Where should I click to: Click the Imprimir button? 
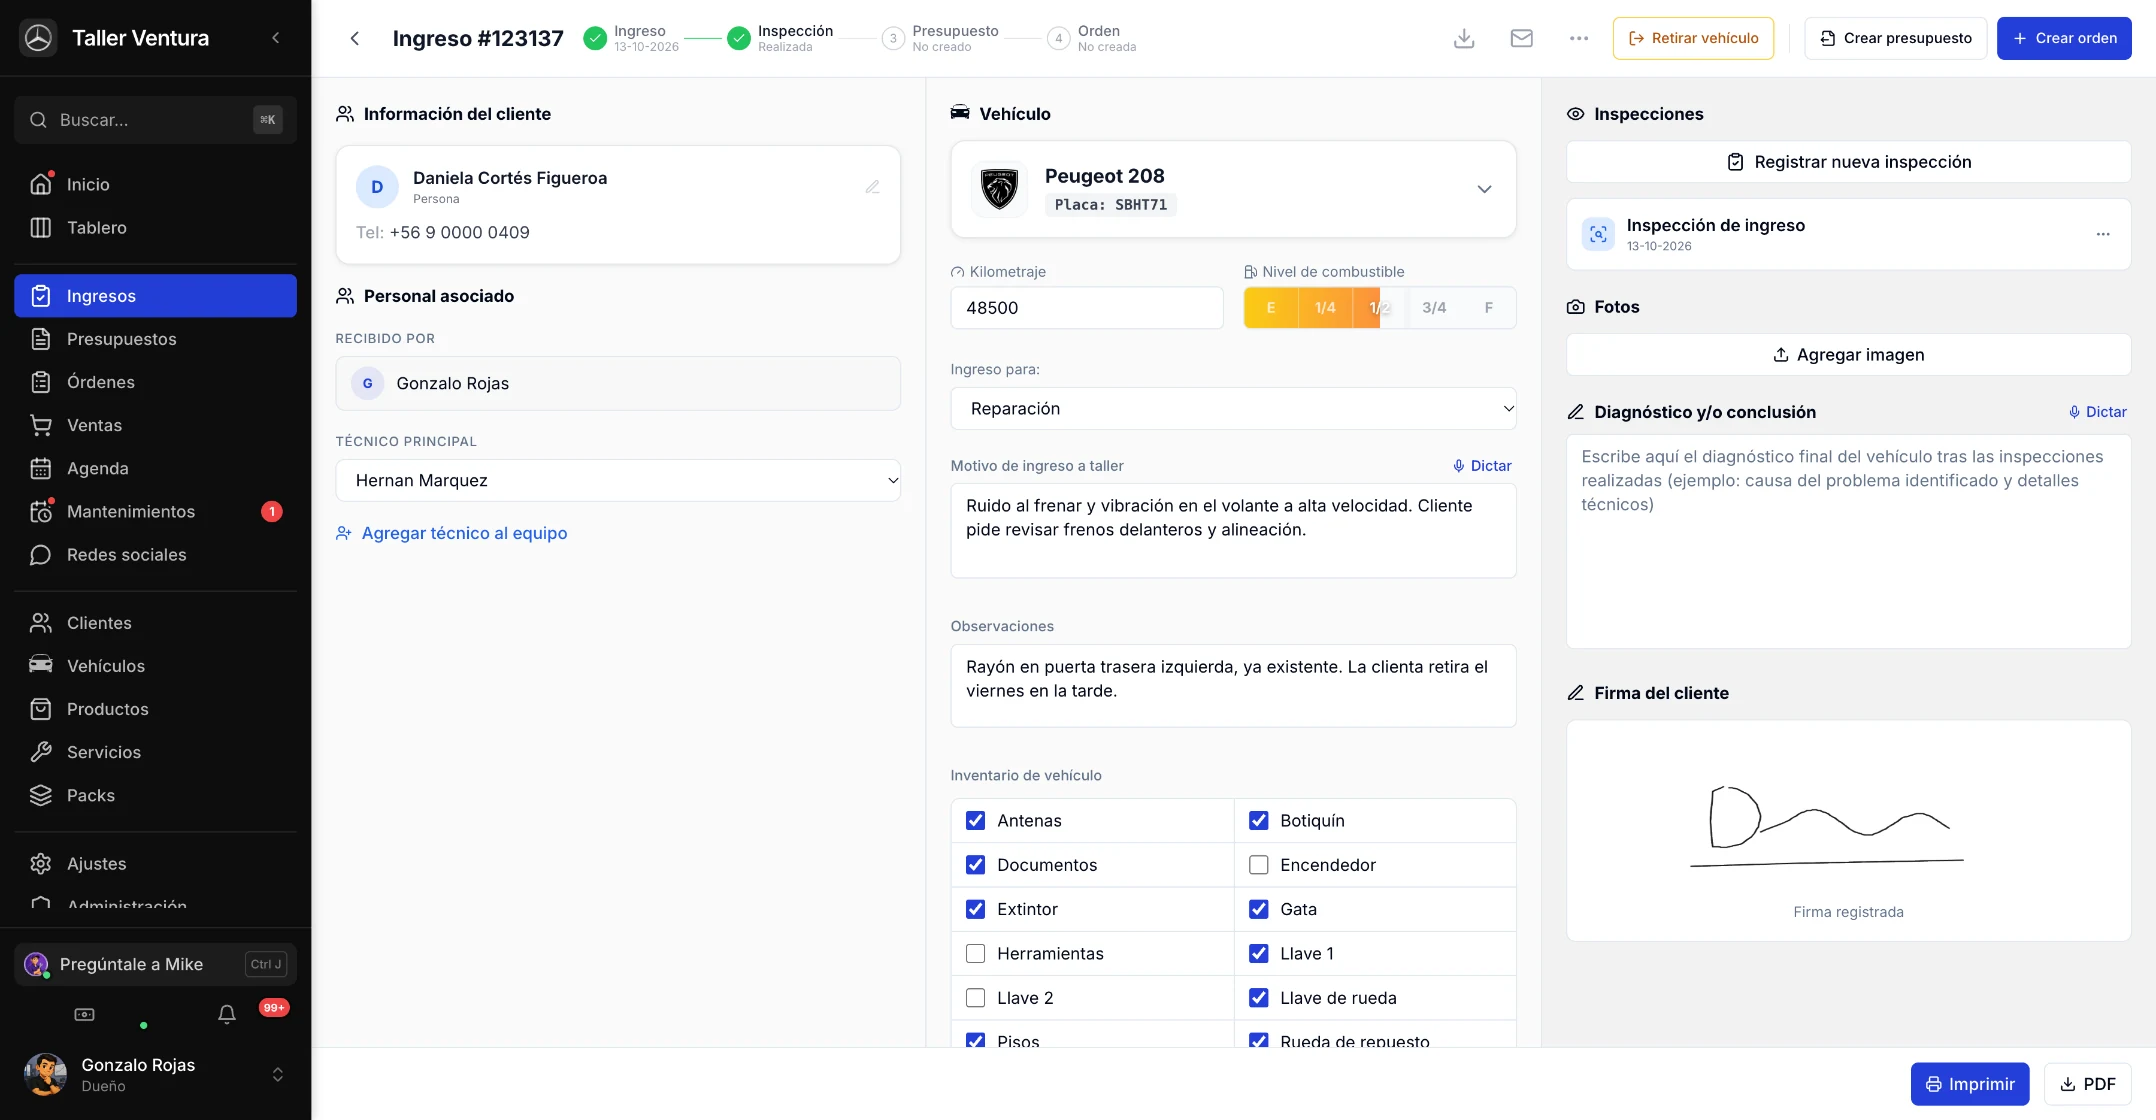click(1970, 1084)
